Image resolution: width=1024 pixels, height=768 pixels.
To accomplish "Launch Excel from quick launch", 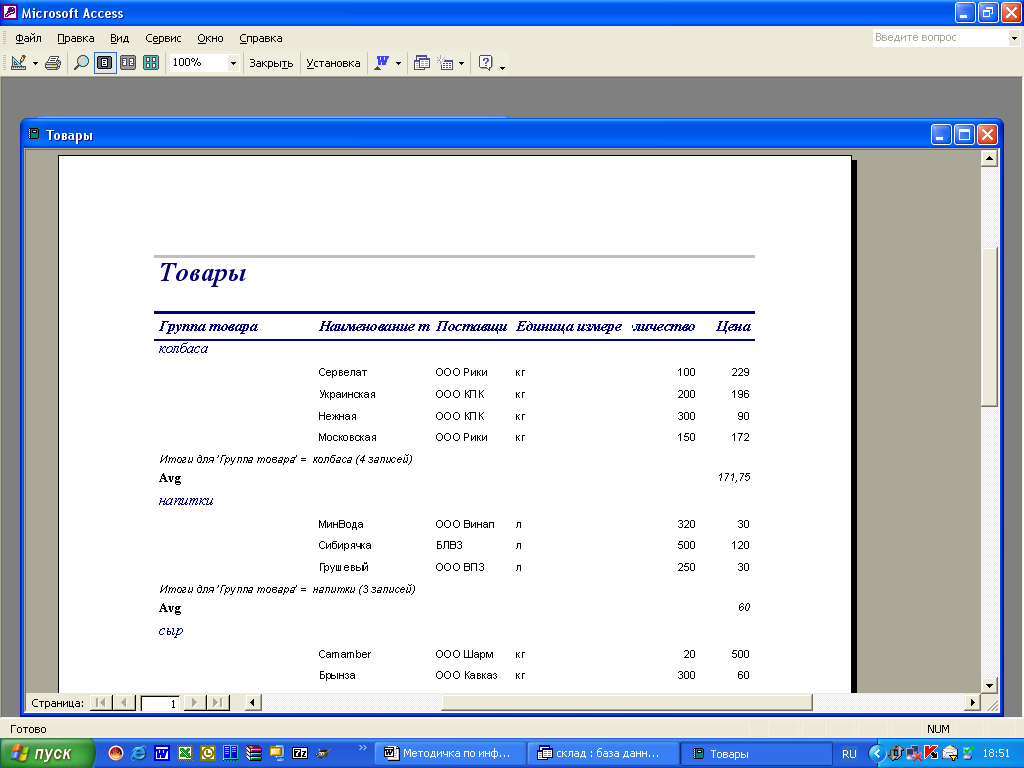I will [x=185, y=753].
